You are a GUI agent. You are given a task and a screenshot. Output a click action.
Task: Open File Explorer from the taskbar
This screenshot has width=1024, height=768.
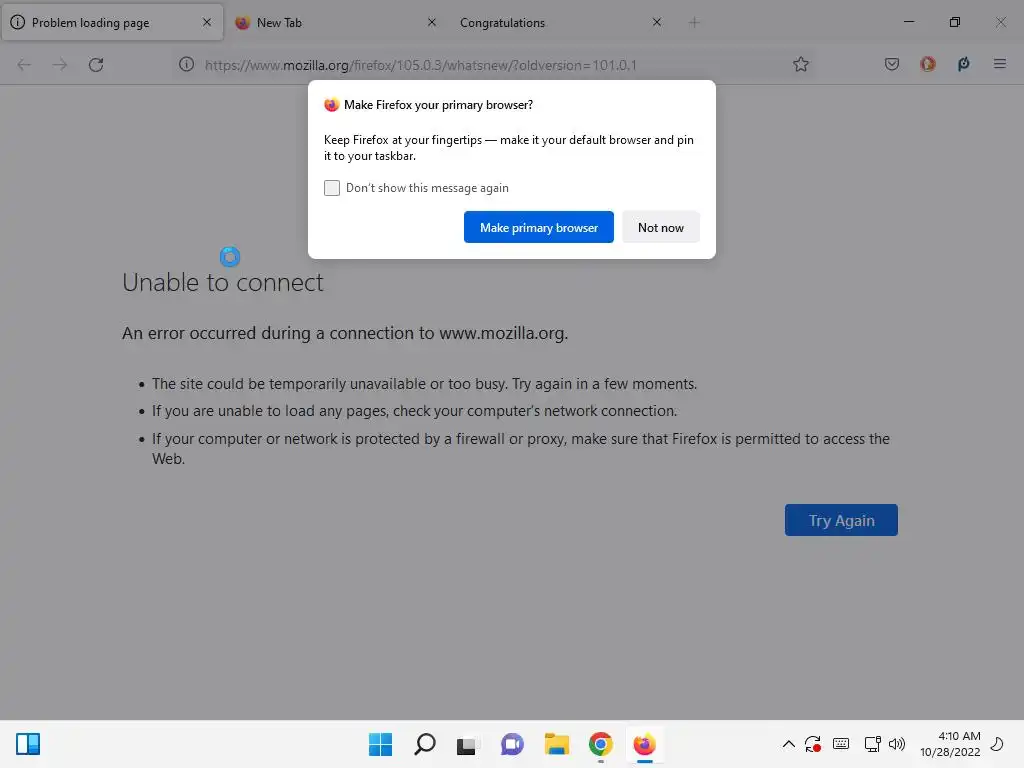pyautogui.click(x=556, y=744)
